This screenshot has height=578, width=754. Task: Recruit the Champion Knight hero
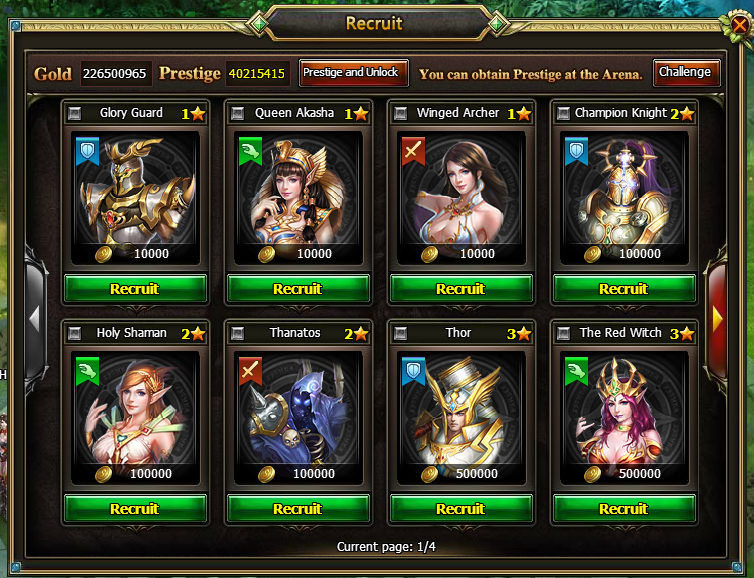coord(624,289)
